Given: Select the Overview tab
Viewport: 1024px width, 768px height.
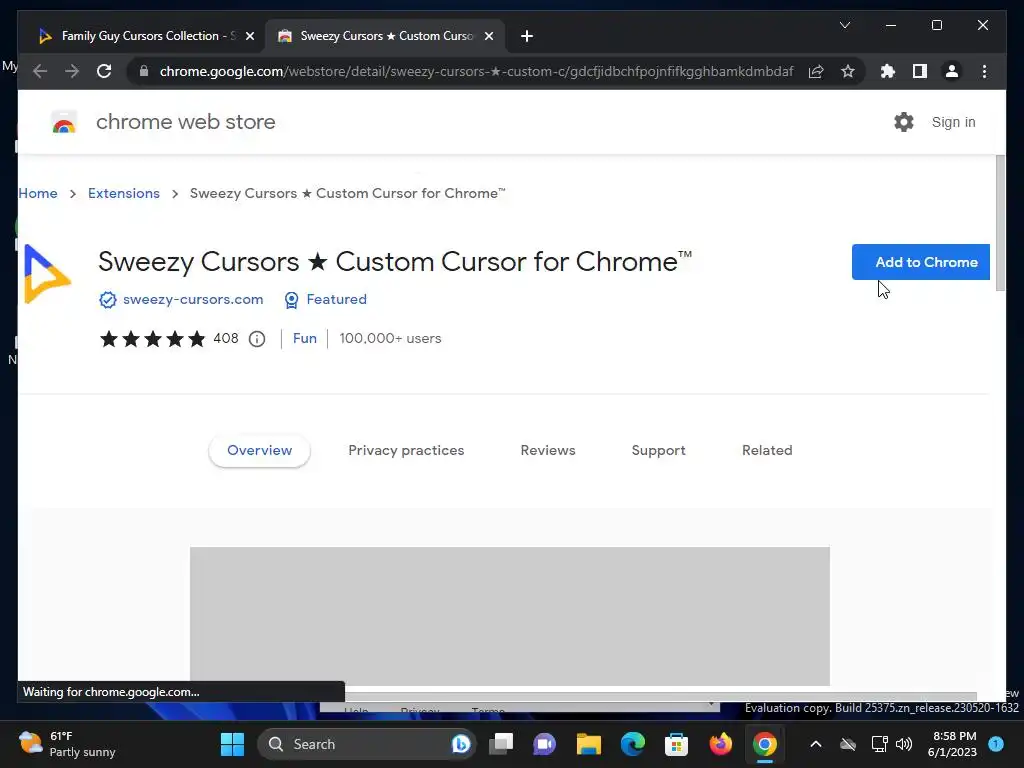Looking at the screenshot, I should (x=259, y=450).
